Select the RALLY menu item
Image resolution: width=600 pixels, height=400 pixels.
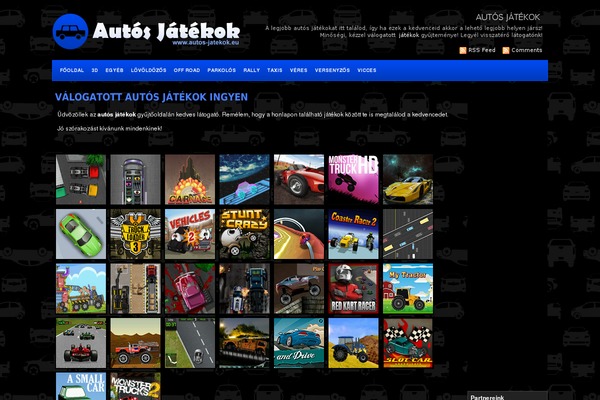click(251, 70)
